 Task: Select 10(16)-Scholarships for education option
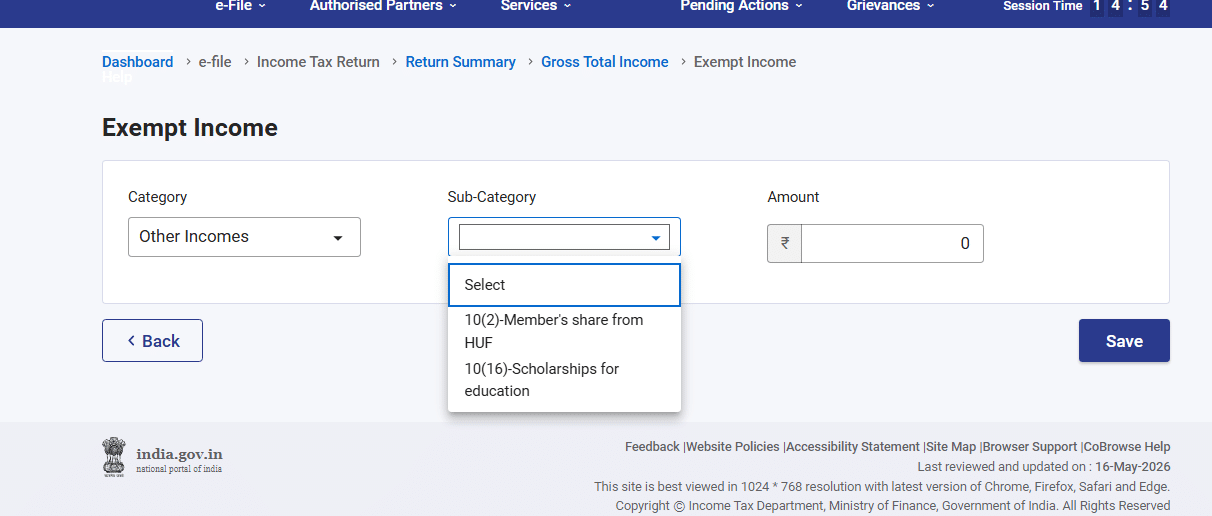pos(564,380)
